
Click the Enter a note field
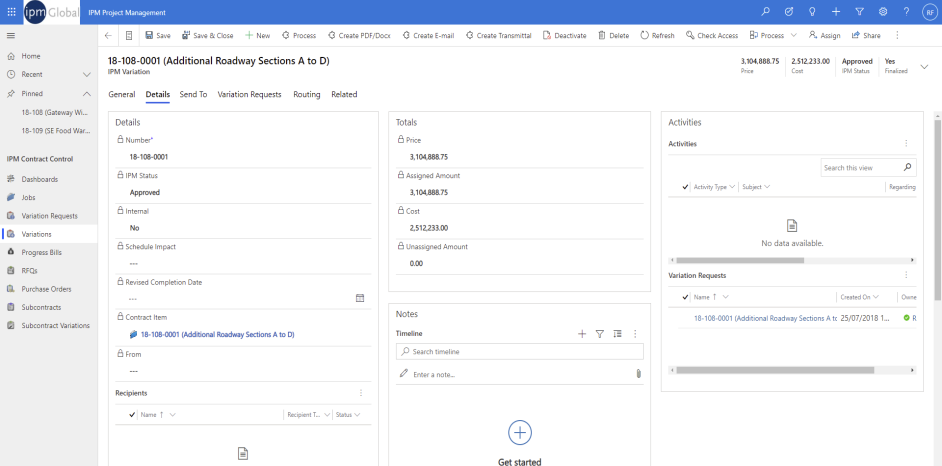coord(521,374)
